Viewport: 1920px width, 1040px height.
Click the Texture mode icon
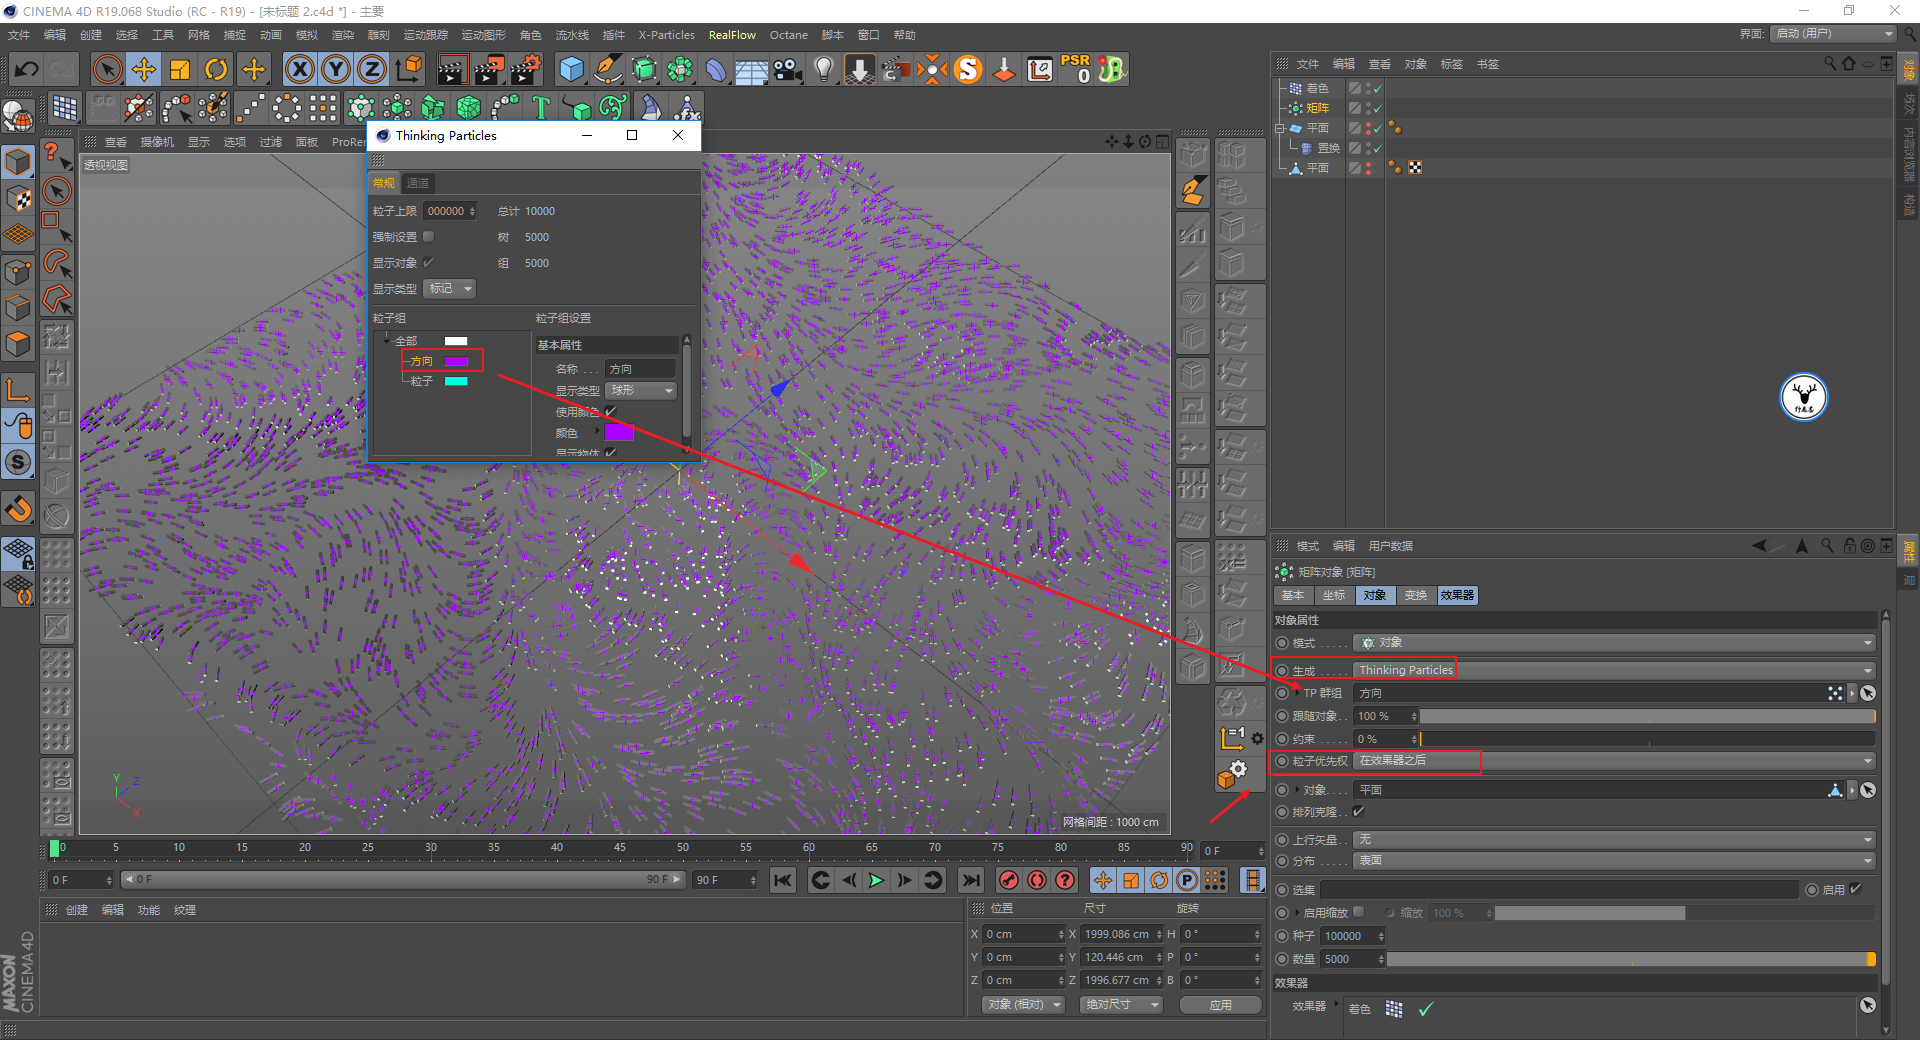tap(19, 197)
